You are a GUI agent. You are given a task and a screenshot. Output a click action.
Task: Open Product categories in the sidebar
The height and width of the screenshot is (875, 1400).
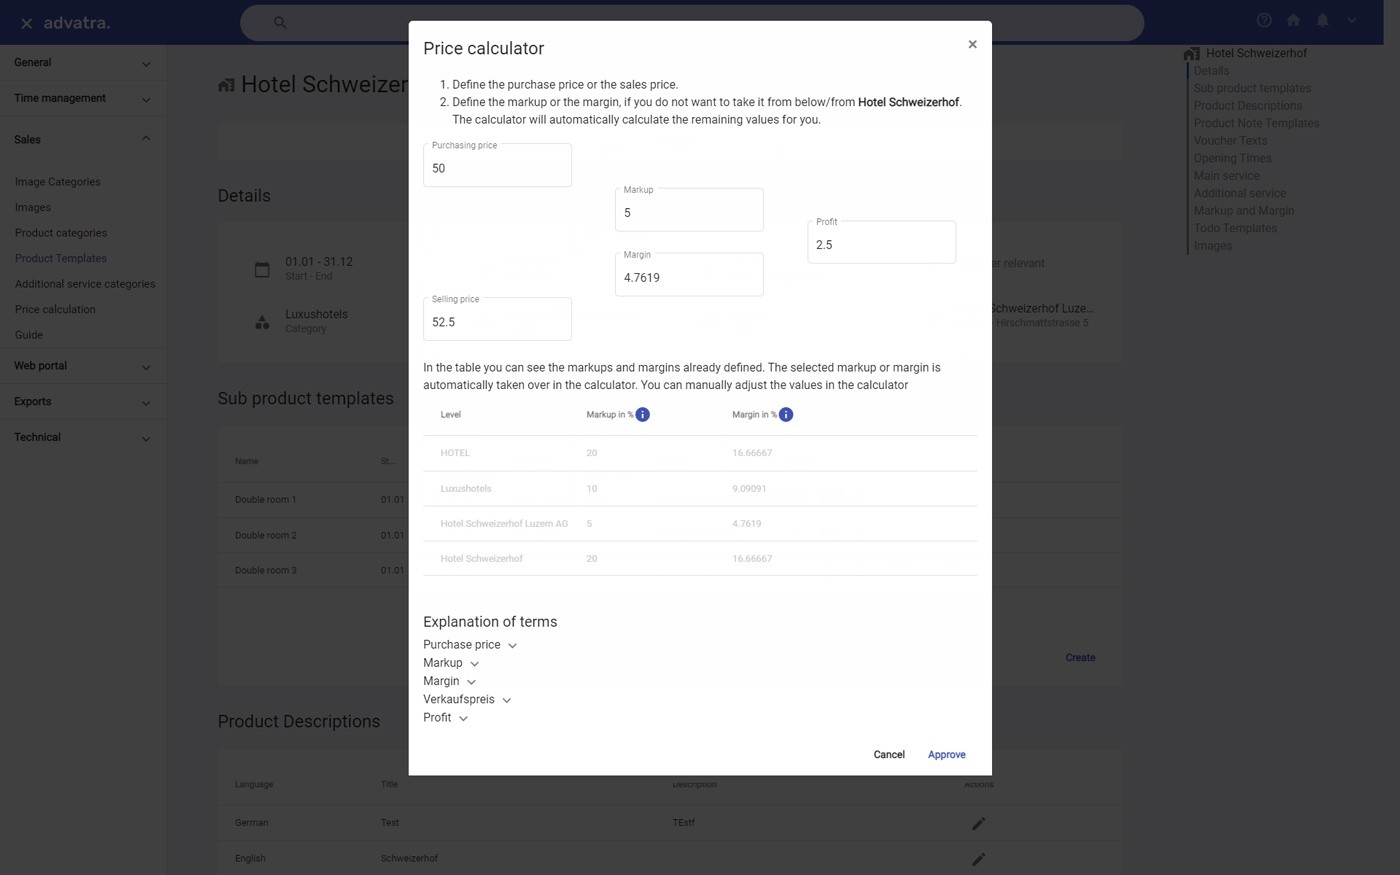[x=61, y=233]
